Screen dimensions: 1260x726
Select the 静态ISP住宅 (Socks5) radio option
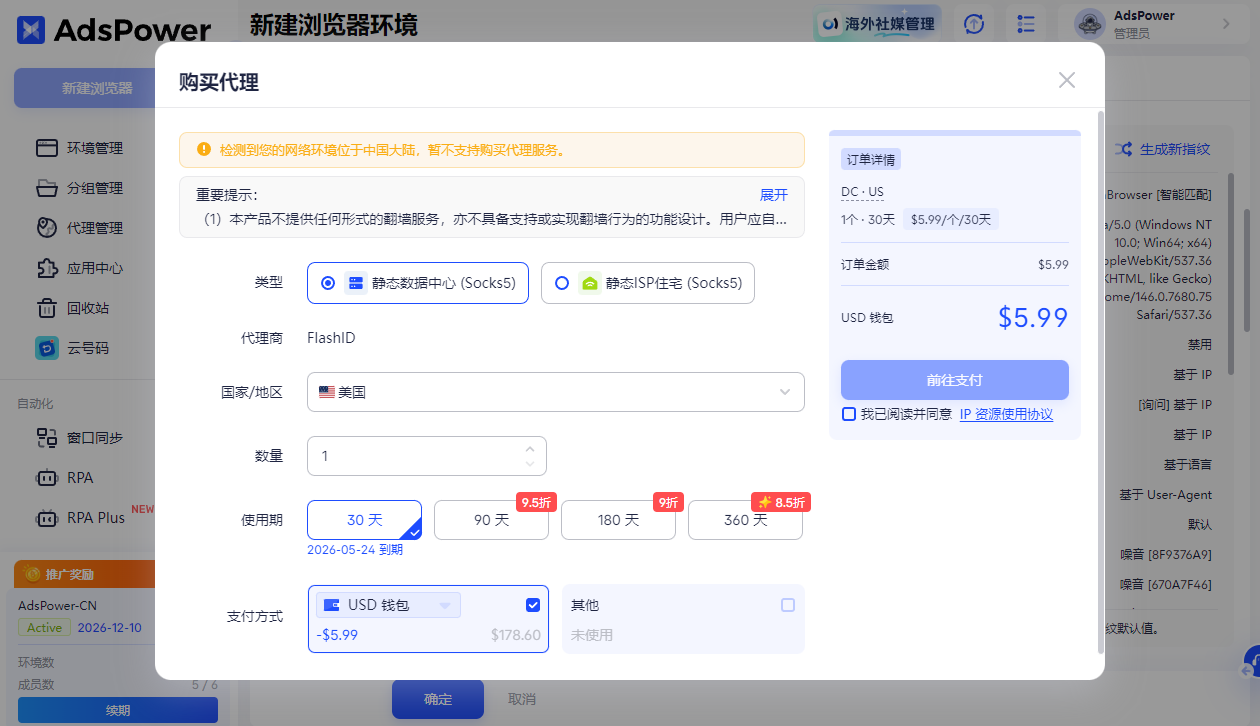click(x=561, y=283)
